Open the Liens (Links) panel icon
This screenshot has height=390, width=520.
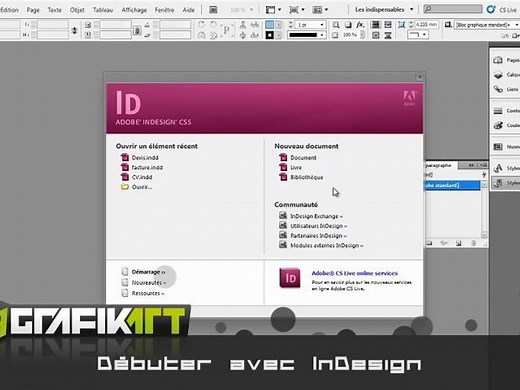pyautogui.click(x=498, y=89)
